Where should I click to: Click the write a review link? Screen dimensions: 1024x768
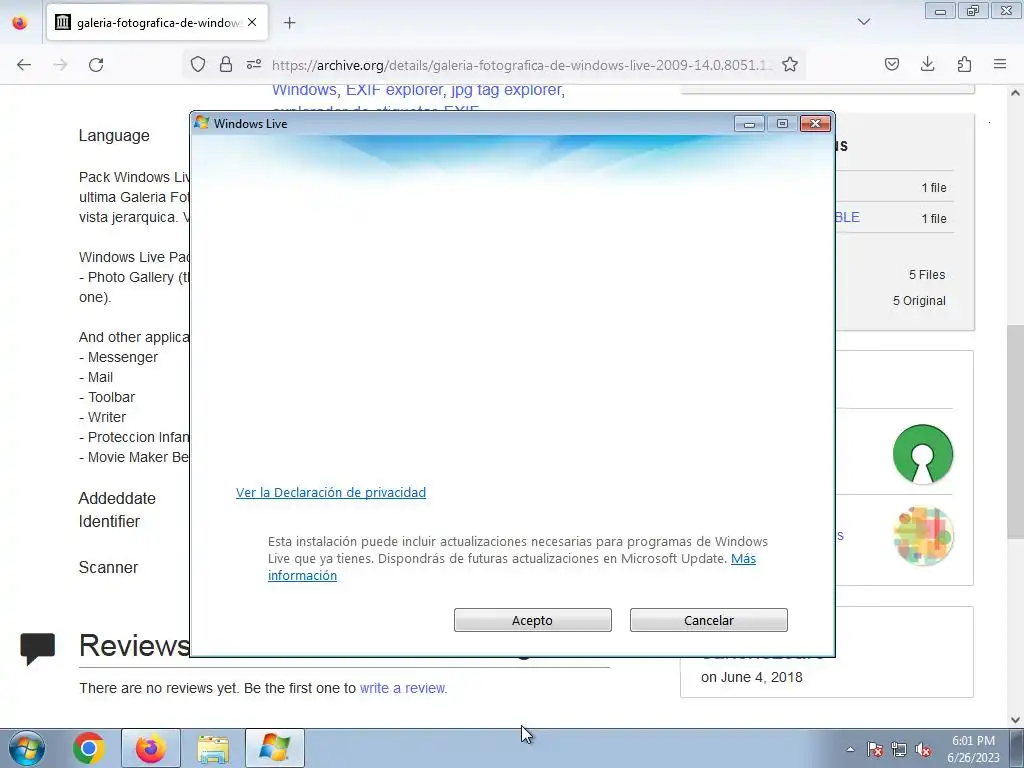coord(404,688)
